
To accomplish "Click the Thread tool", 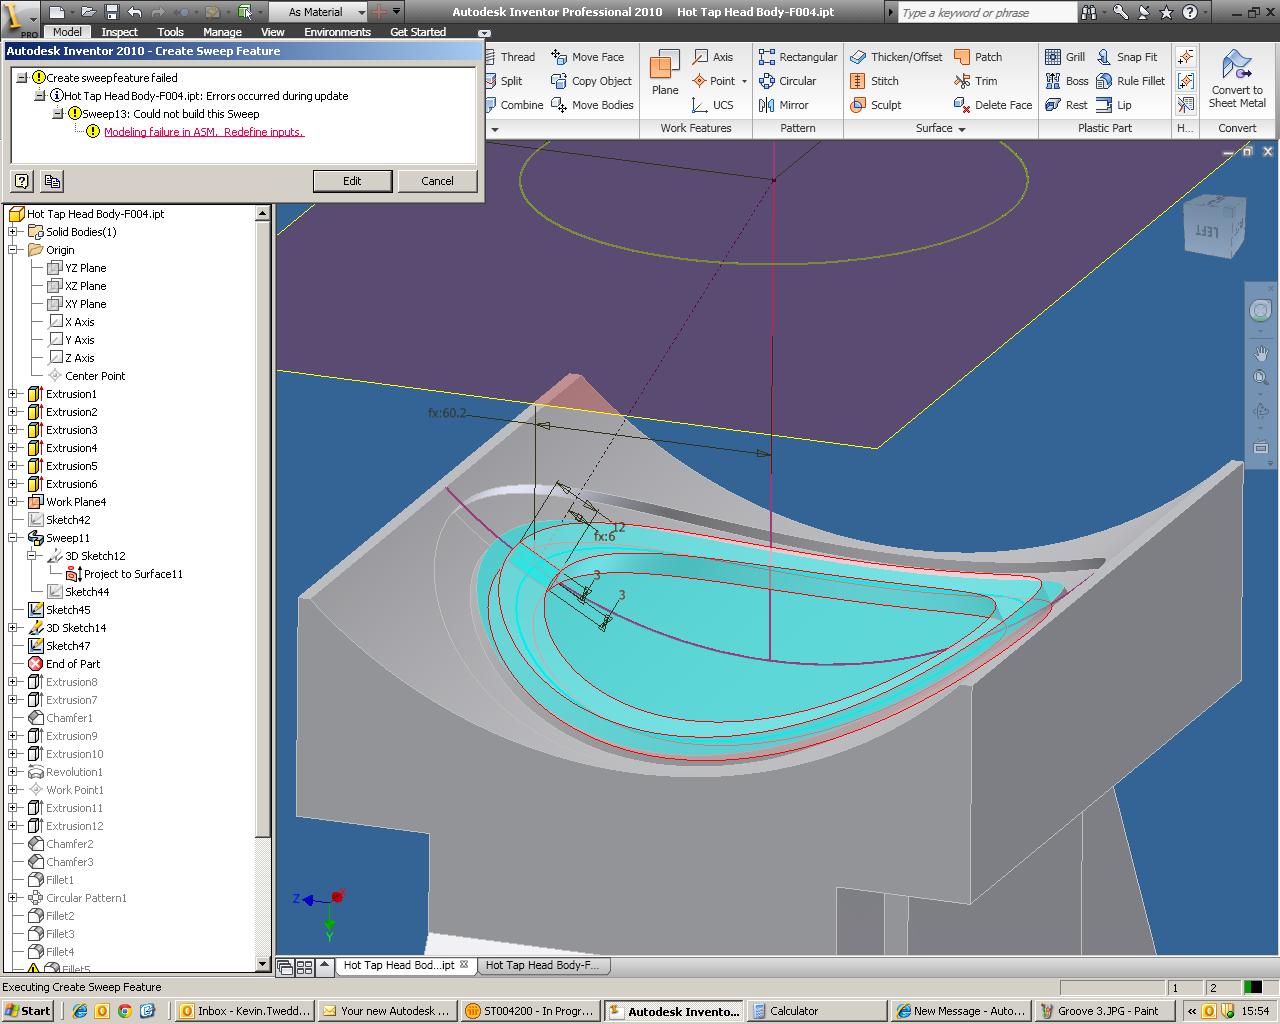I will tap(511, 57).
